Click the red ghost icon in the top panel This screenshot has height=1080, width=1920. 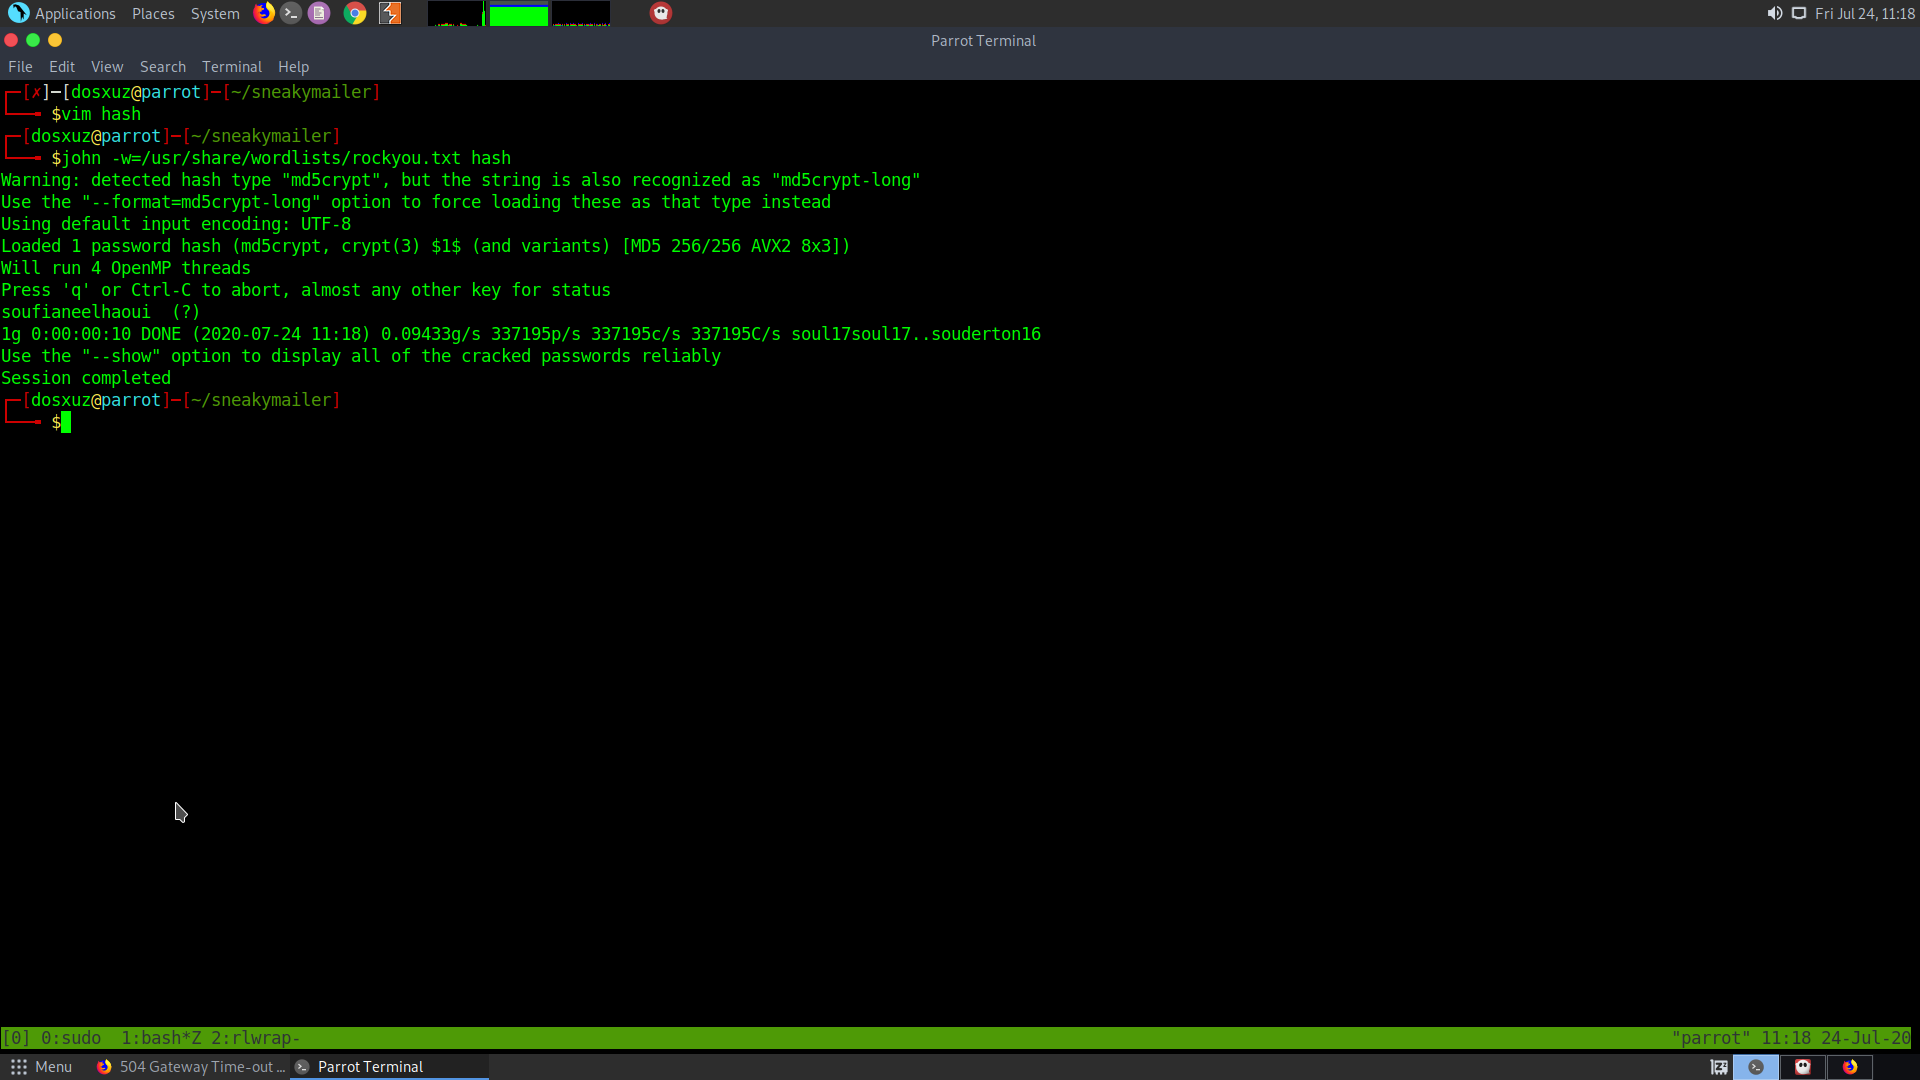(x=661, y=13)
